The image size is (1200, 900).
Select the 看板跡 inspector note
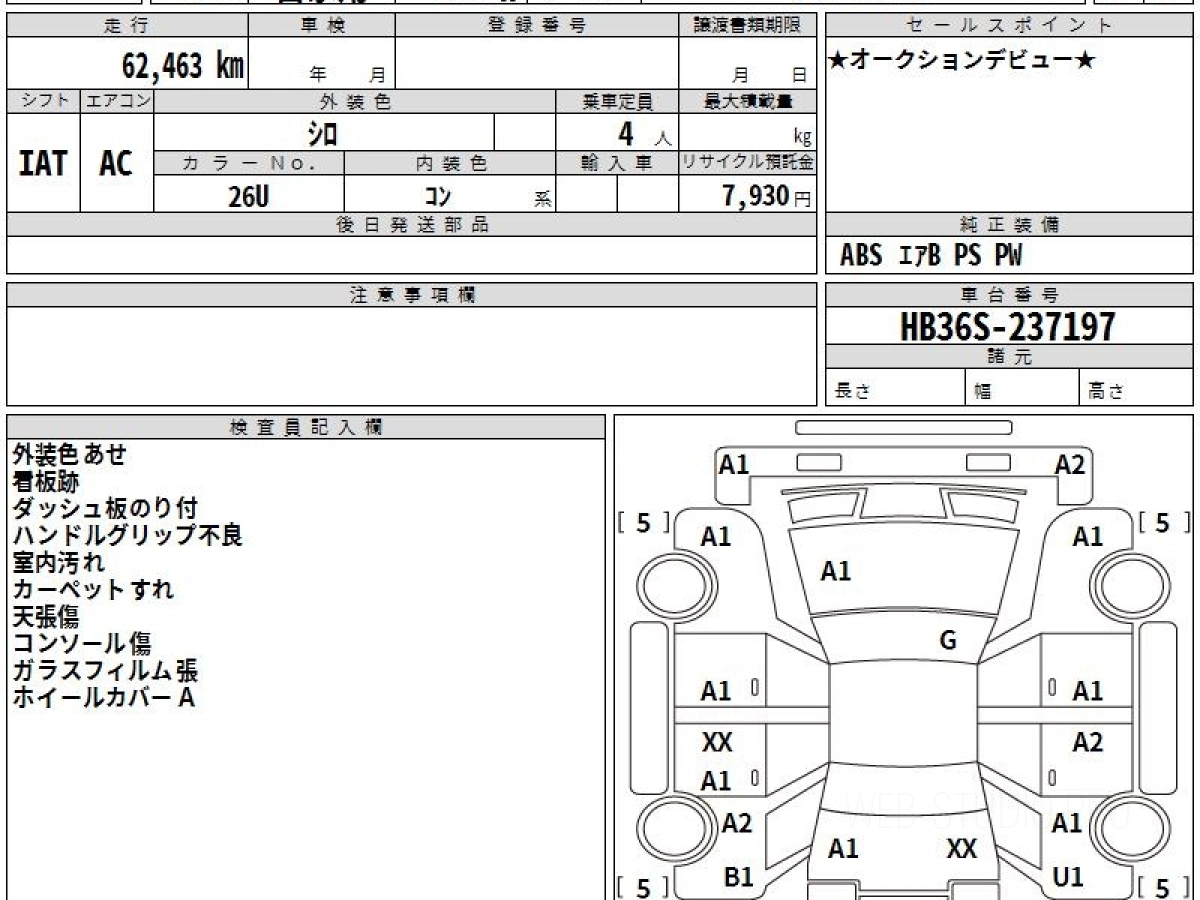(x=46, y=482)
